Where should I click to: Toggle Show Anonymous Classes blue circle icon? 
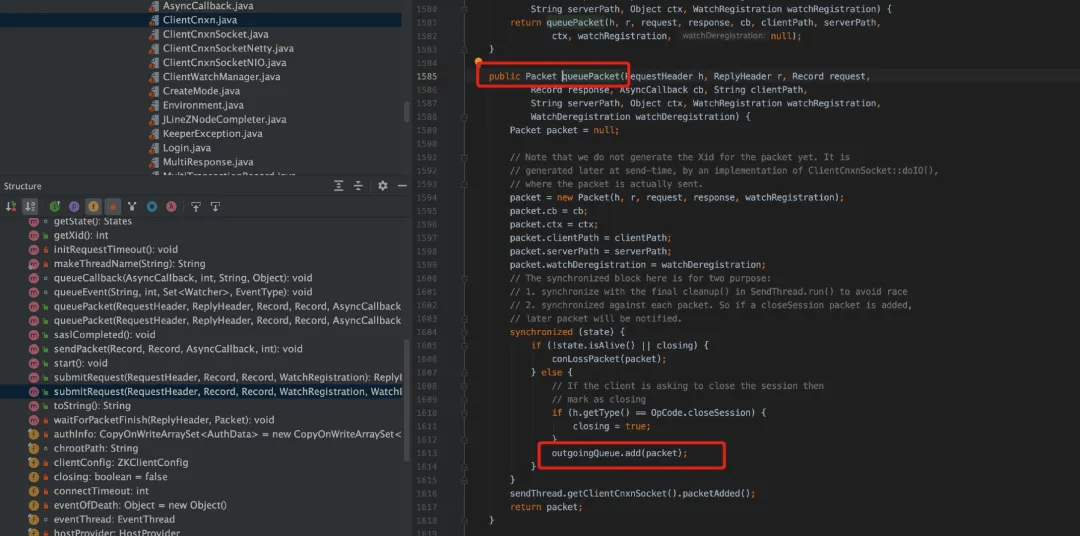(152, 206)
